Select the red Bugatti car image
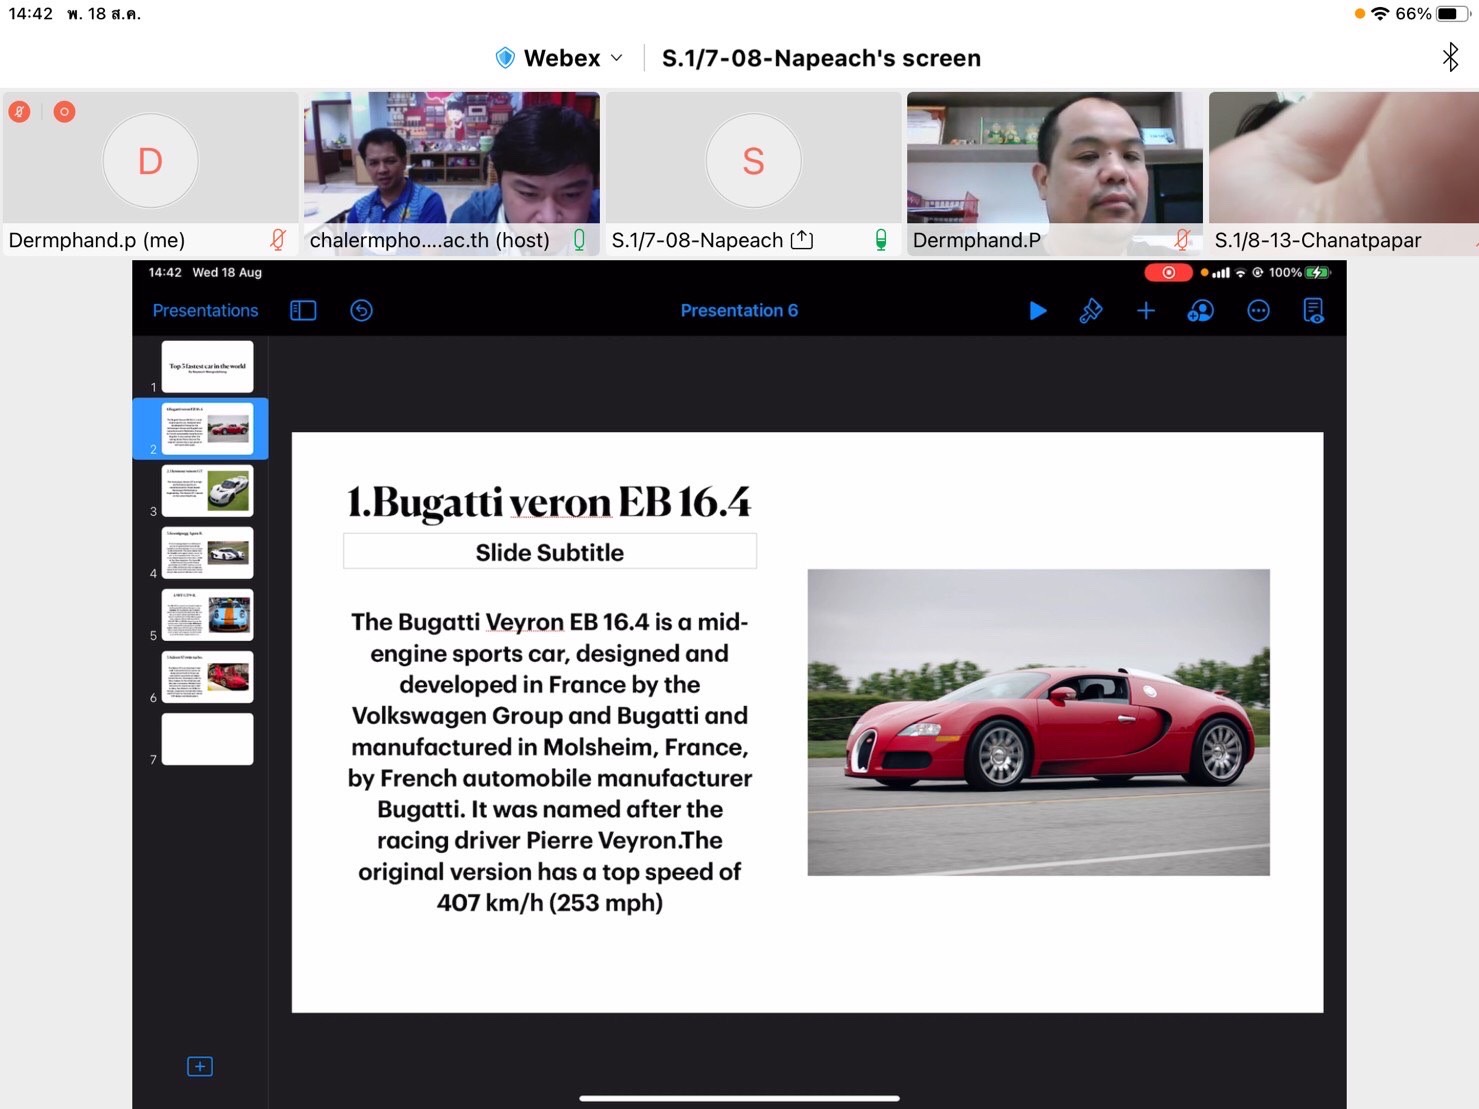This screenshot has height=1109, width=1479. 1038,722
